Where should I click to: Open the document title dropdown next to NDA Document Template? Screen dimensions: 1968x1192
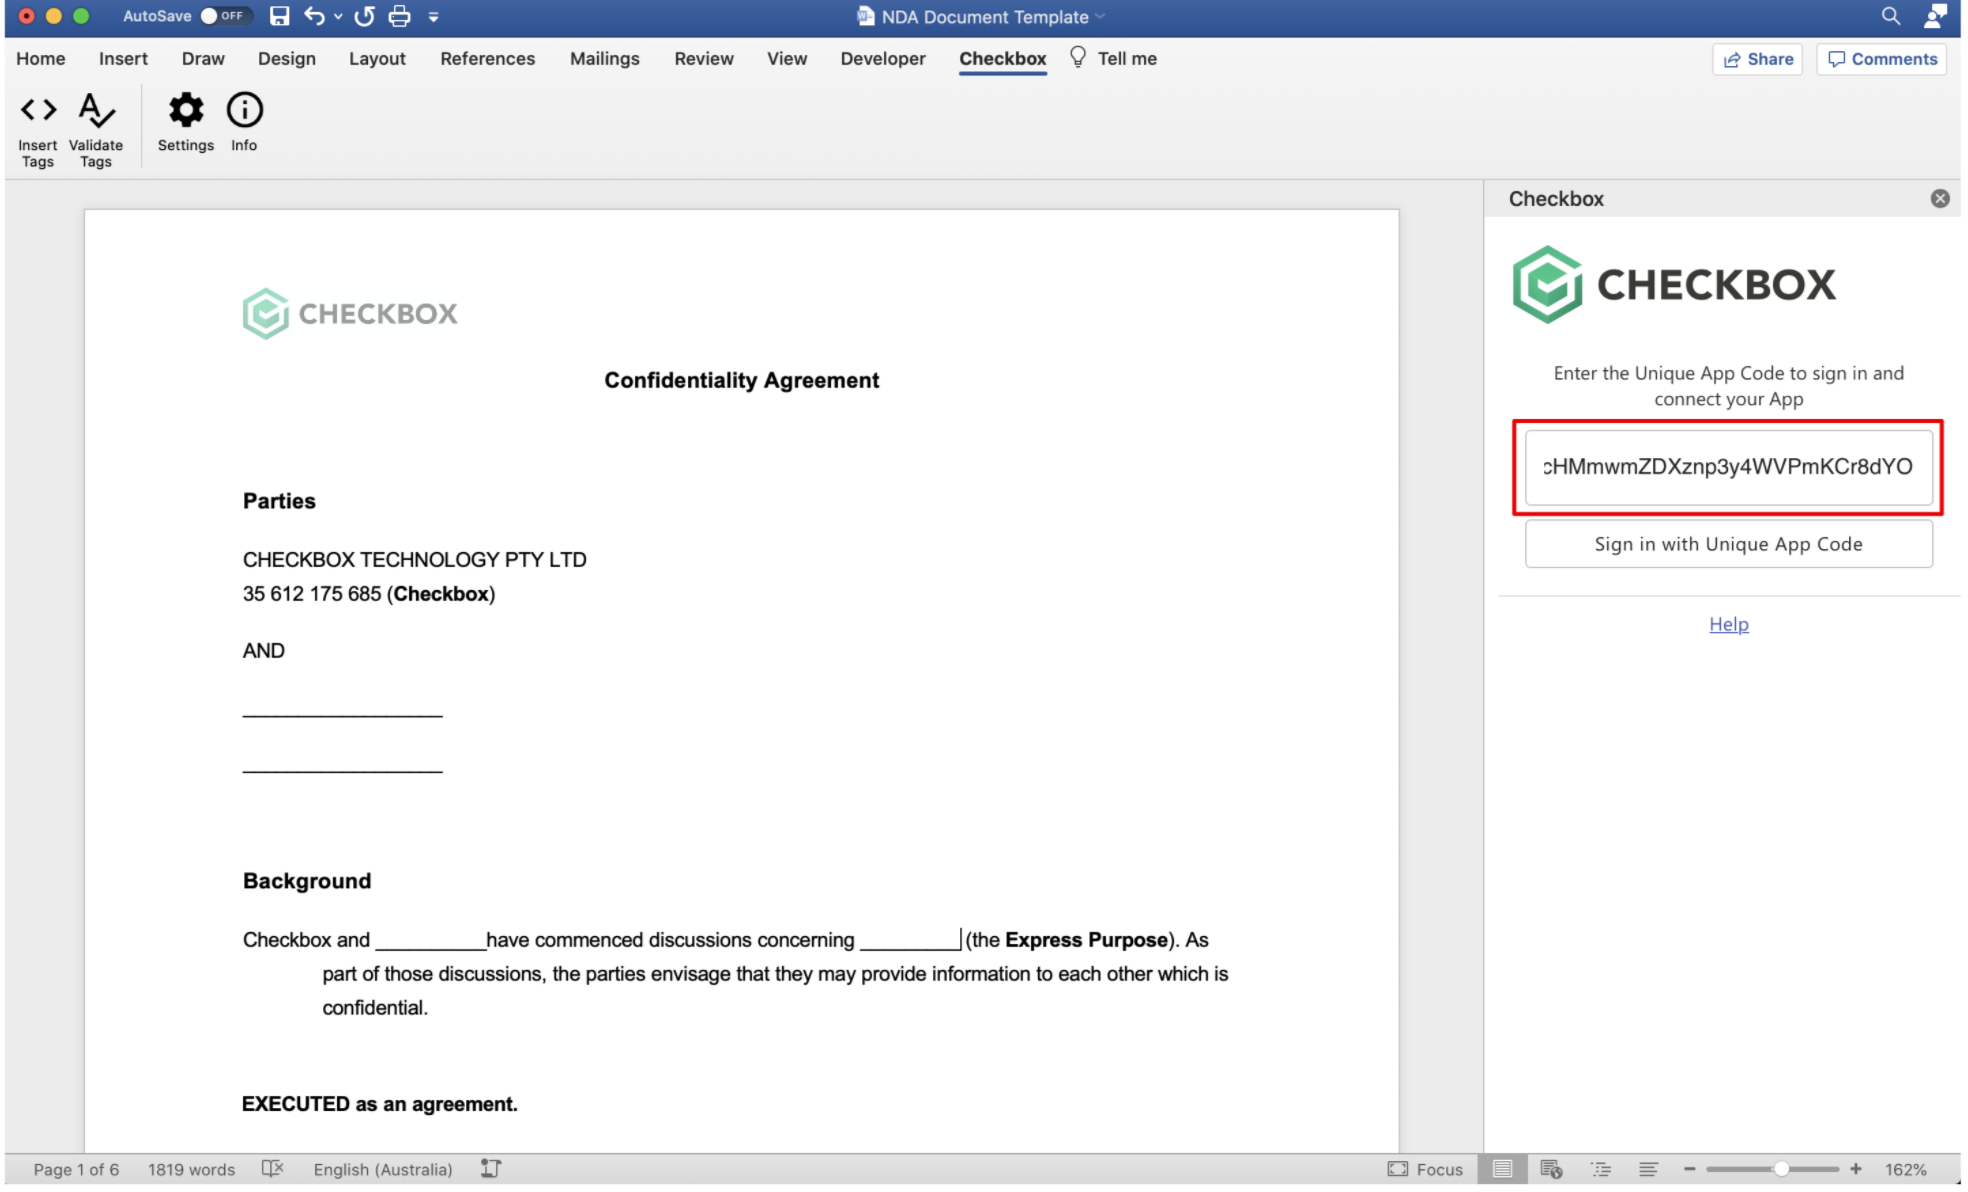pos(1101,17)
